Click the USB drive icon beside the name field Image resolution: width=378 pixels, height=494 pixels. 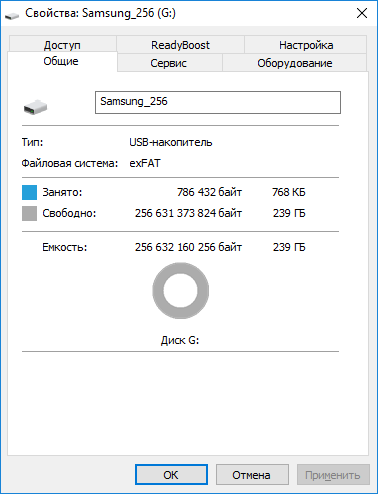click(x=35, y=107)
